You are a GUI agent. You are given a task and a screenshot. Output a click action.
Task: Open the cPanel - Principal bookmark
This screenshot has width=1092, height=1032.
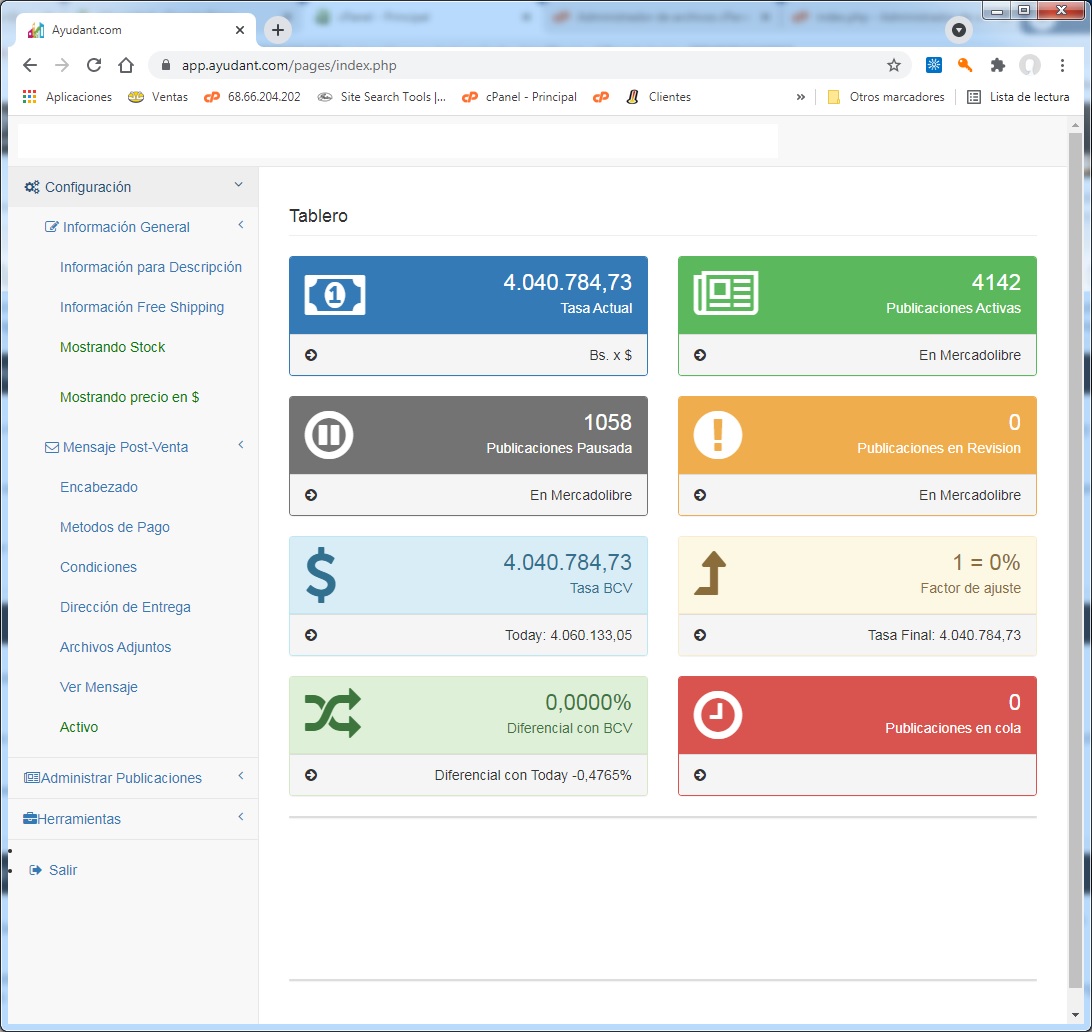tap(519, 97)
